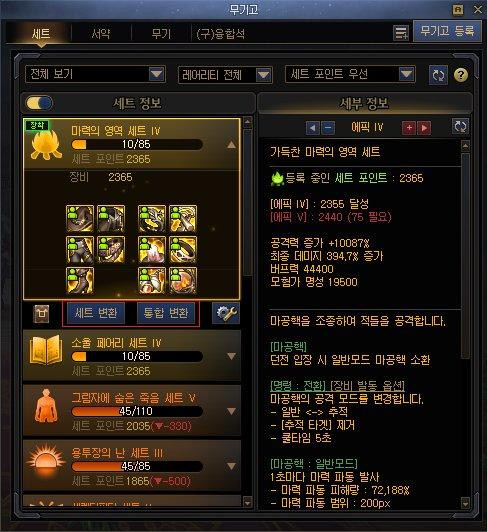Click the red plus icon next to 에픽 IV
This screenshot has height=532, width=487.
coord(409,128)
